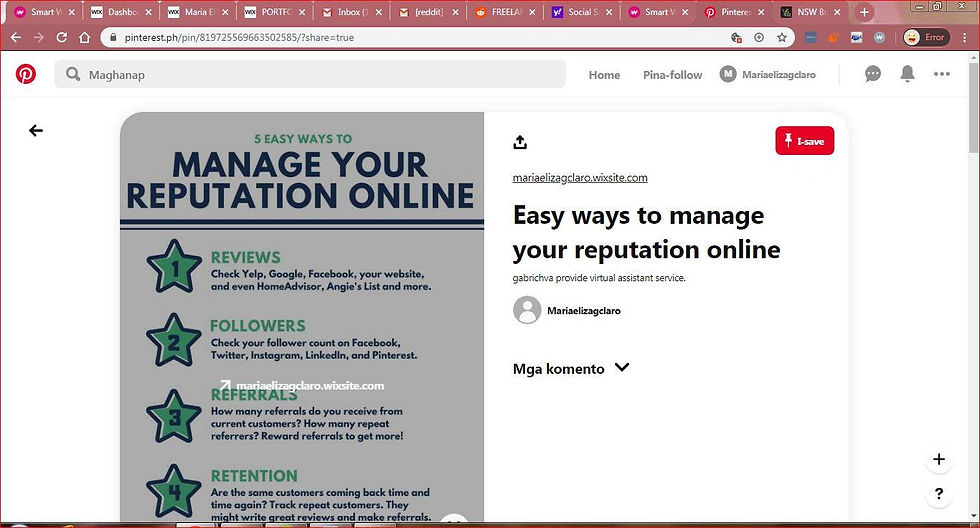980x528 pixels.
Task: Open the Home link in Pinterest header
Action: click(x=604, y=75)
